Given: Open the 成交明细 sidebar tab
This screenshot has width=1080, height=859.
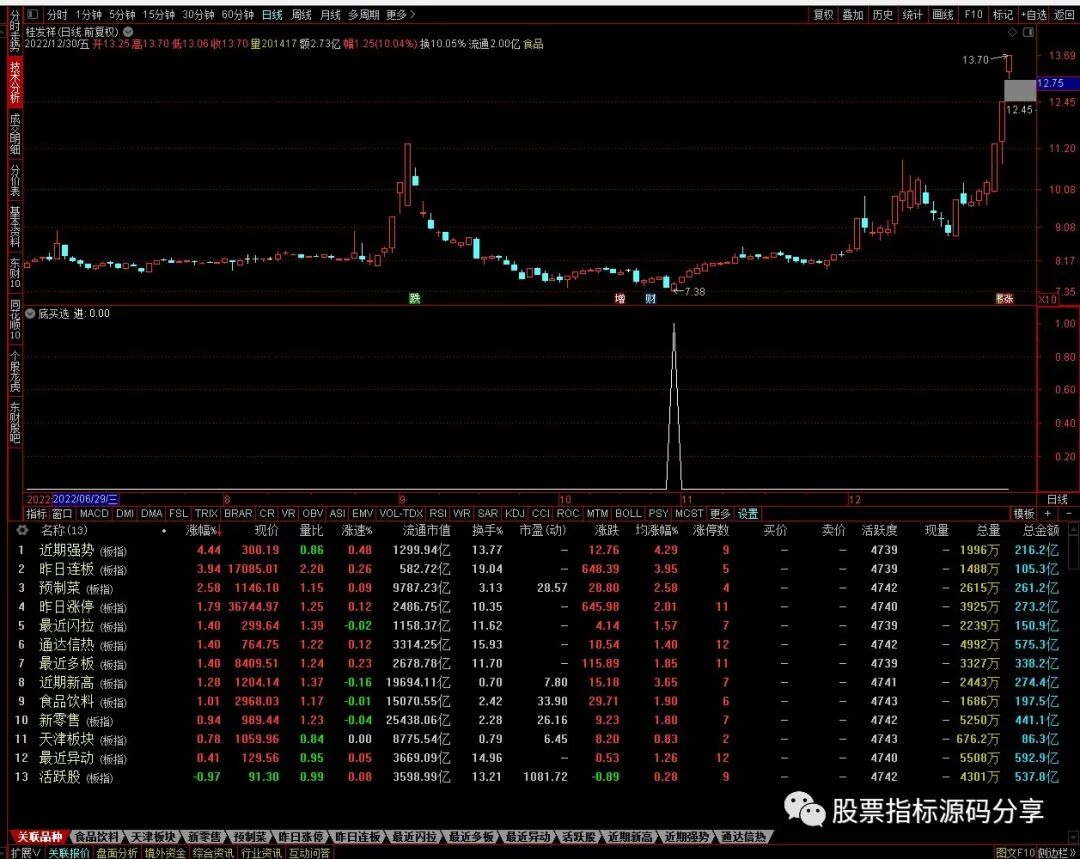Looking at the screenshot, I should 15,134.
